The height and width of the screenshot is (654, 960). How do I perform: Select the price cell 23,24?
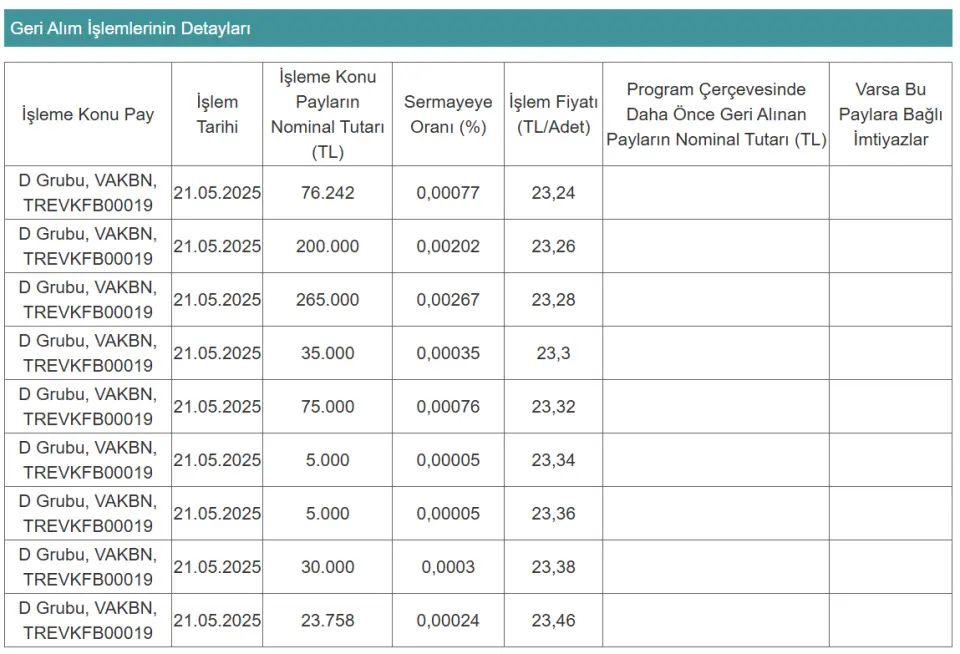pos(553,193)
